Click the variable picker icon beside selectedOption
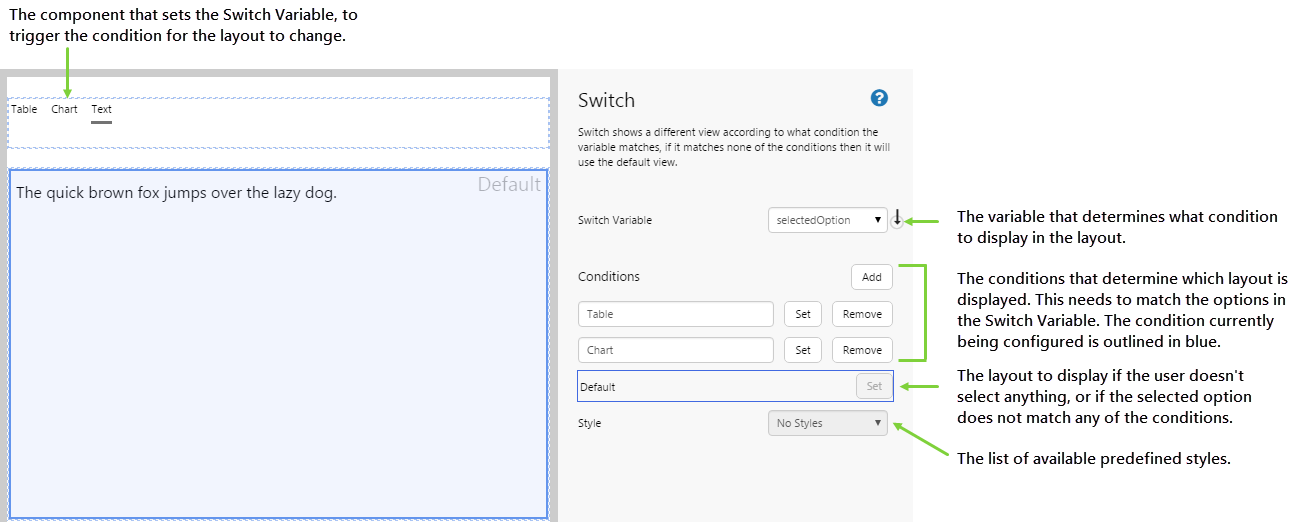 pos(897,220)
